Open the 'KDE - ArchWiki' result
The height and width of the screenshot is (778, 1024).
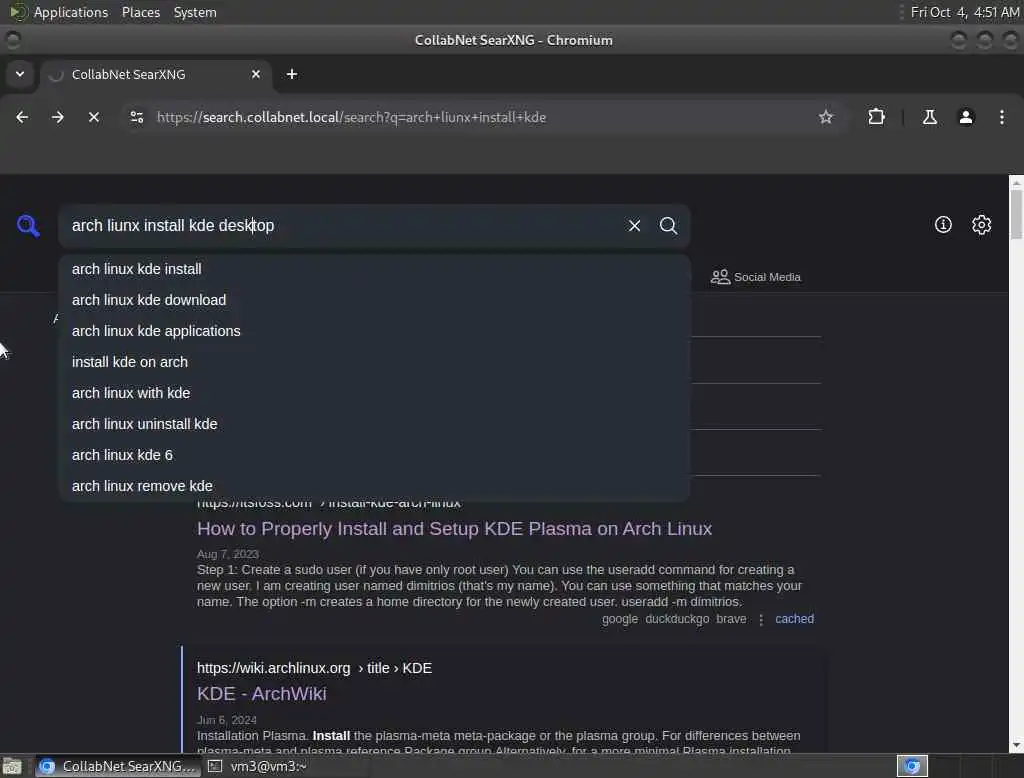click(x=261, y=694)
